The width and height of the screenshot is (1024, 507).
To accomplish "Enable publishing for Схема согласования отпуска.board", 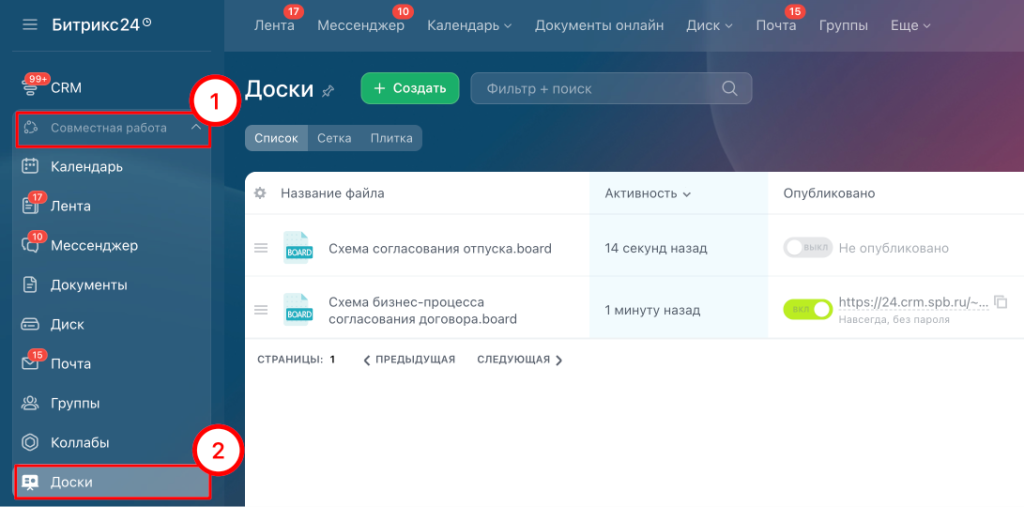I will pos(808,248).
